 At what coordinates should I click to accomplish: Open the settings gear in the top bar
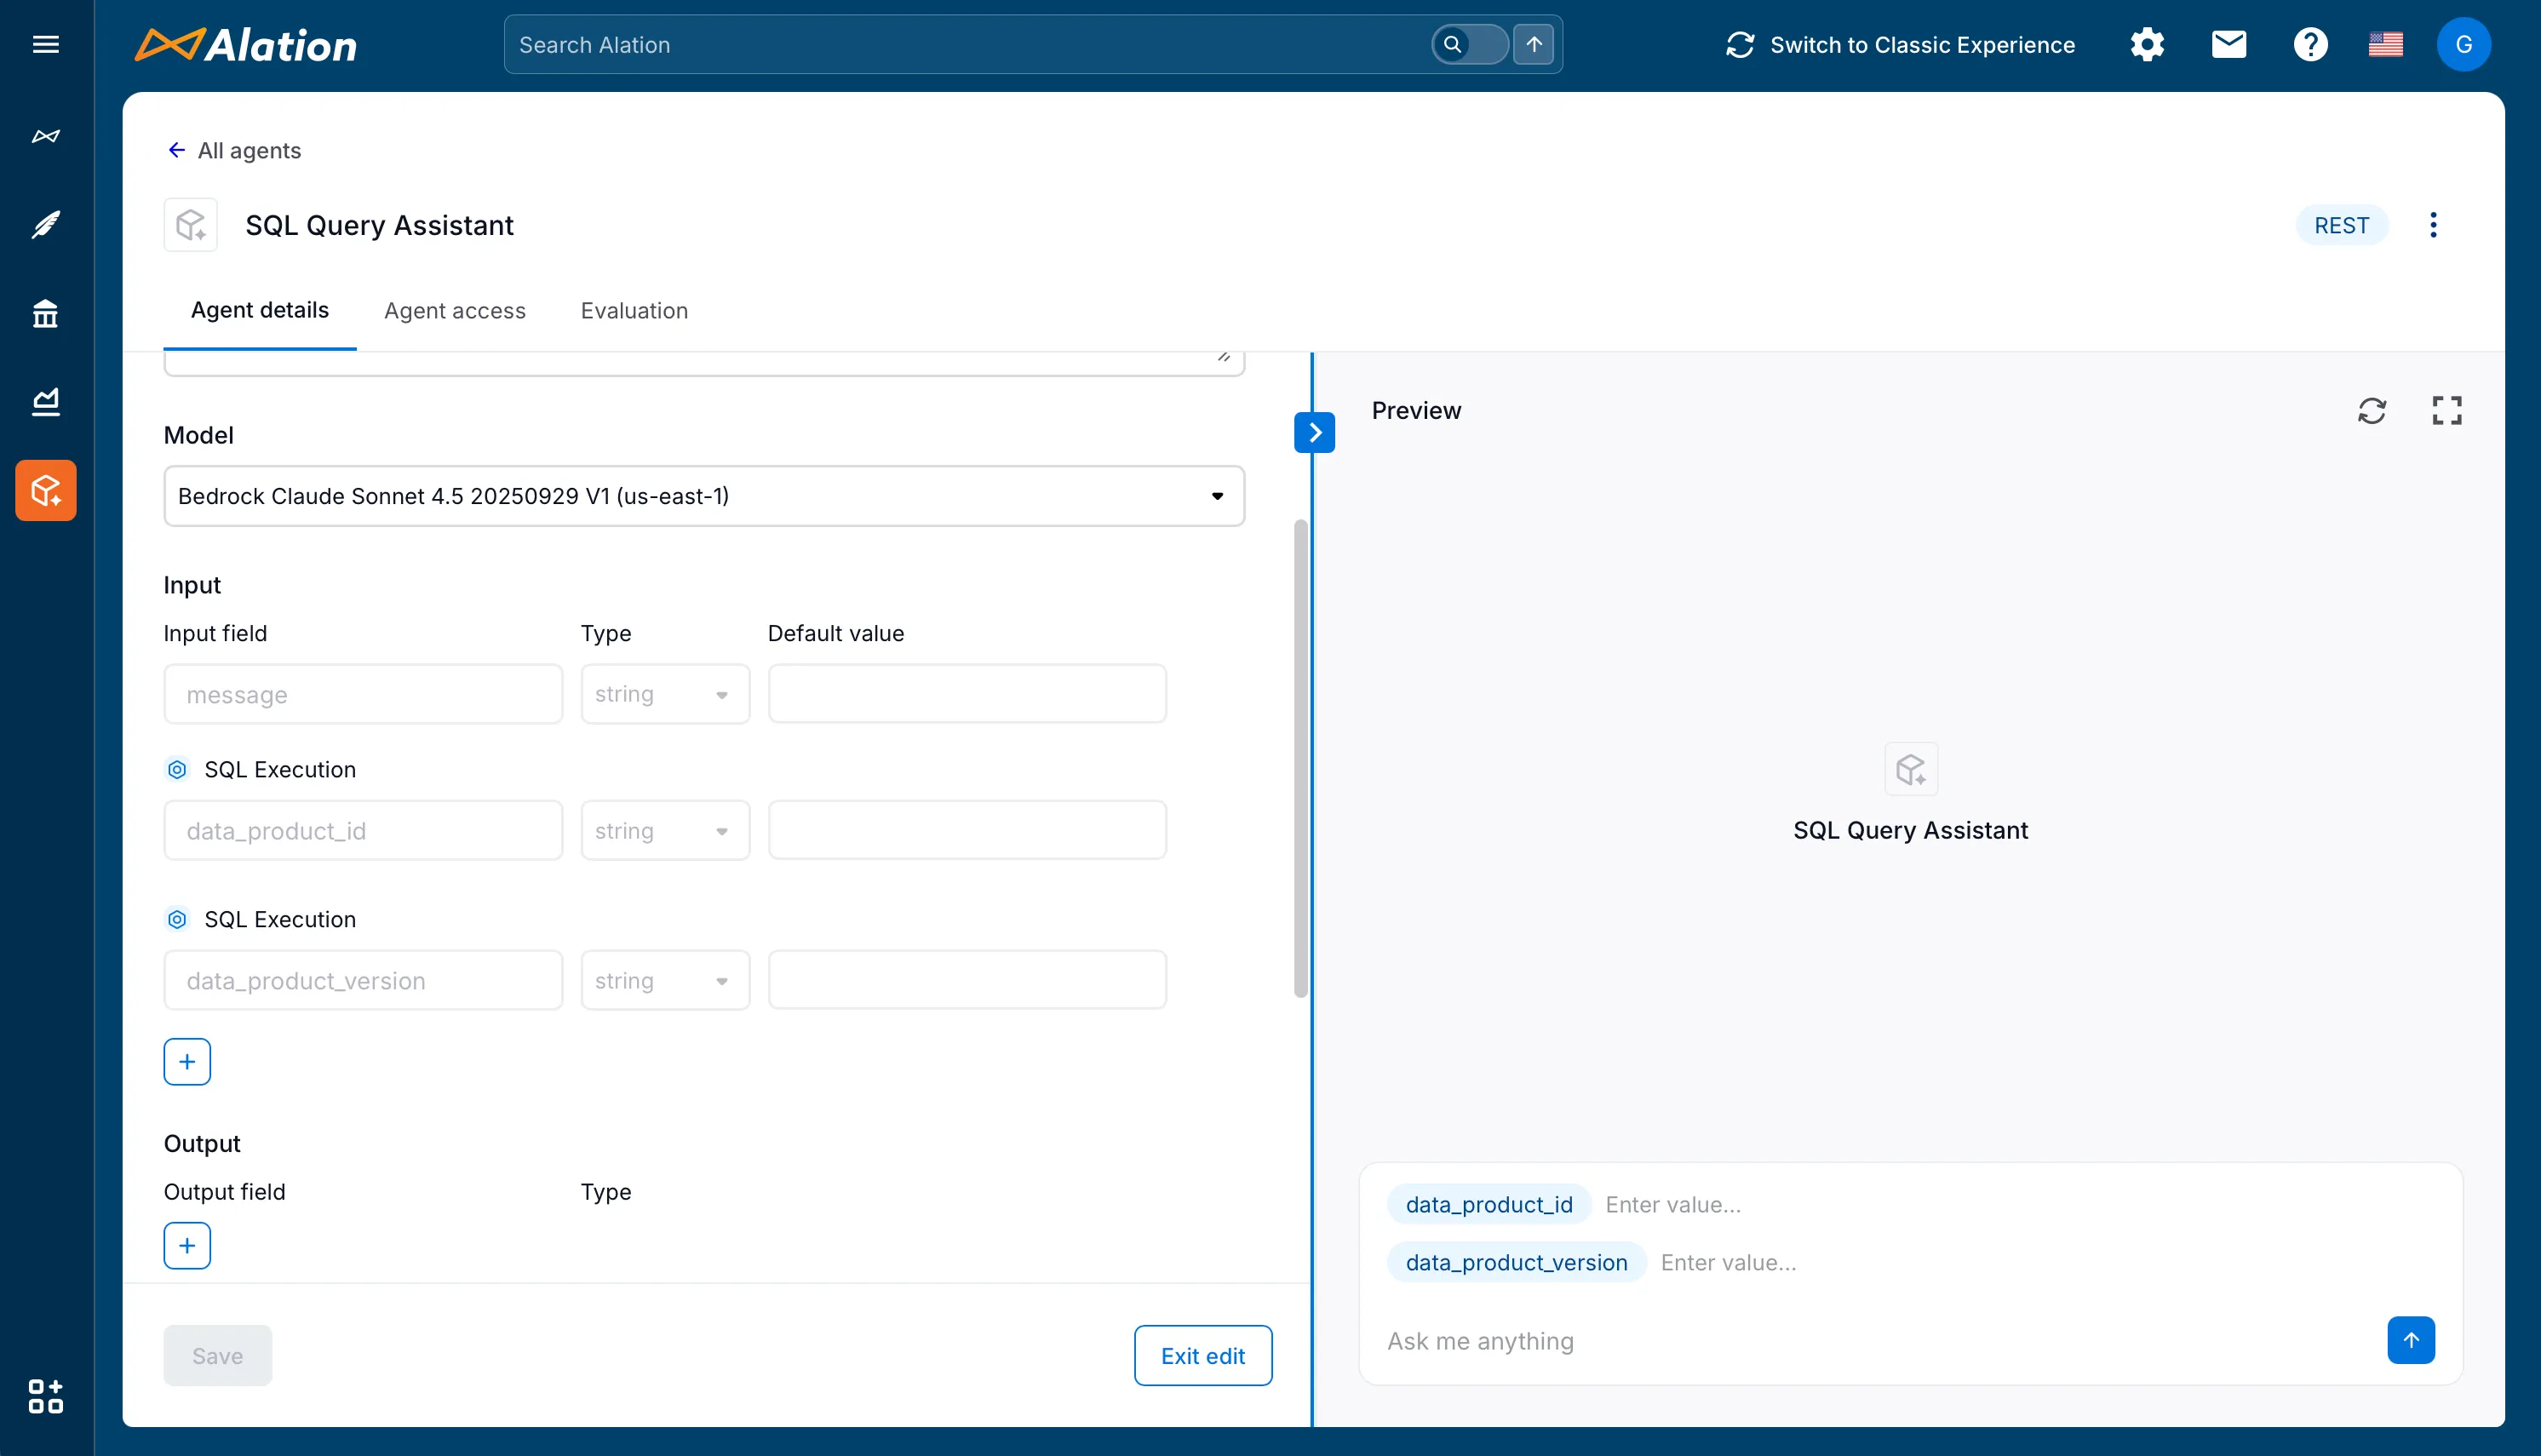point(2148,44)
